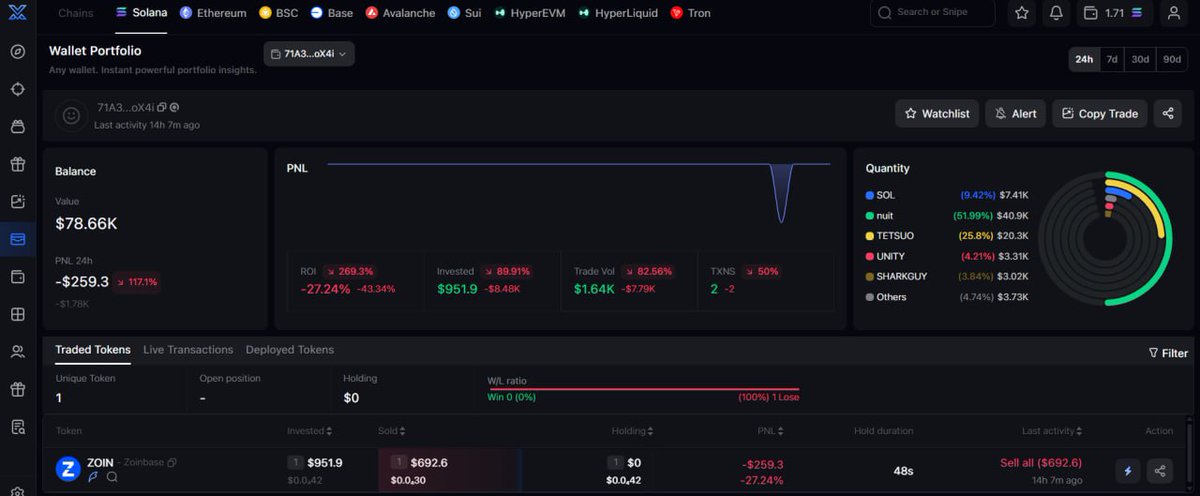1200x496 pixels.
Task: Select the 7d timeframe
Action: (x=1112, y=59)
